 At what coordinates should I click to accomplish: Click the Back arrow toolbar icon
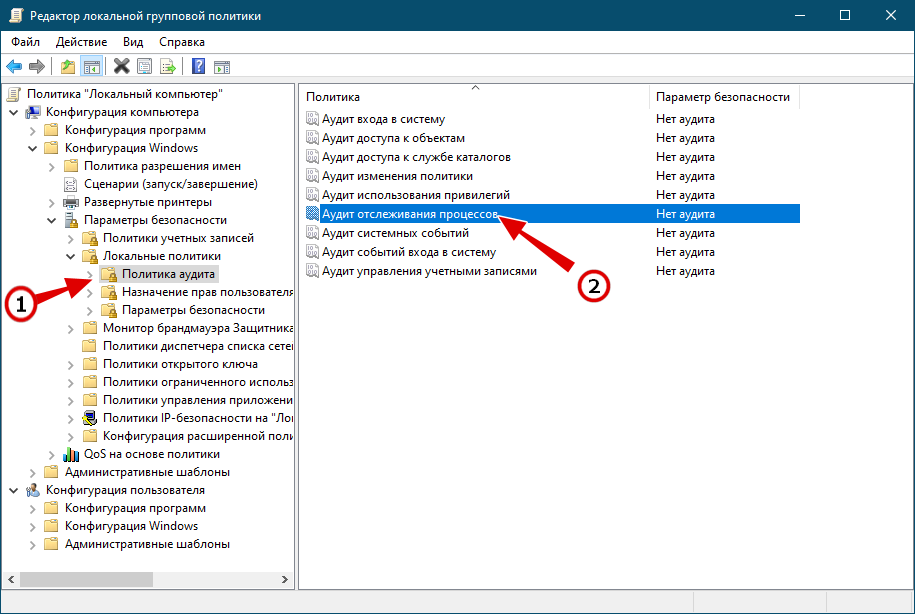tap(15, 67)
